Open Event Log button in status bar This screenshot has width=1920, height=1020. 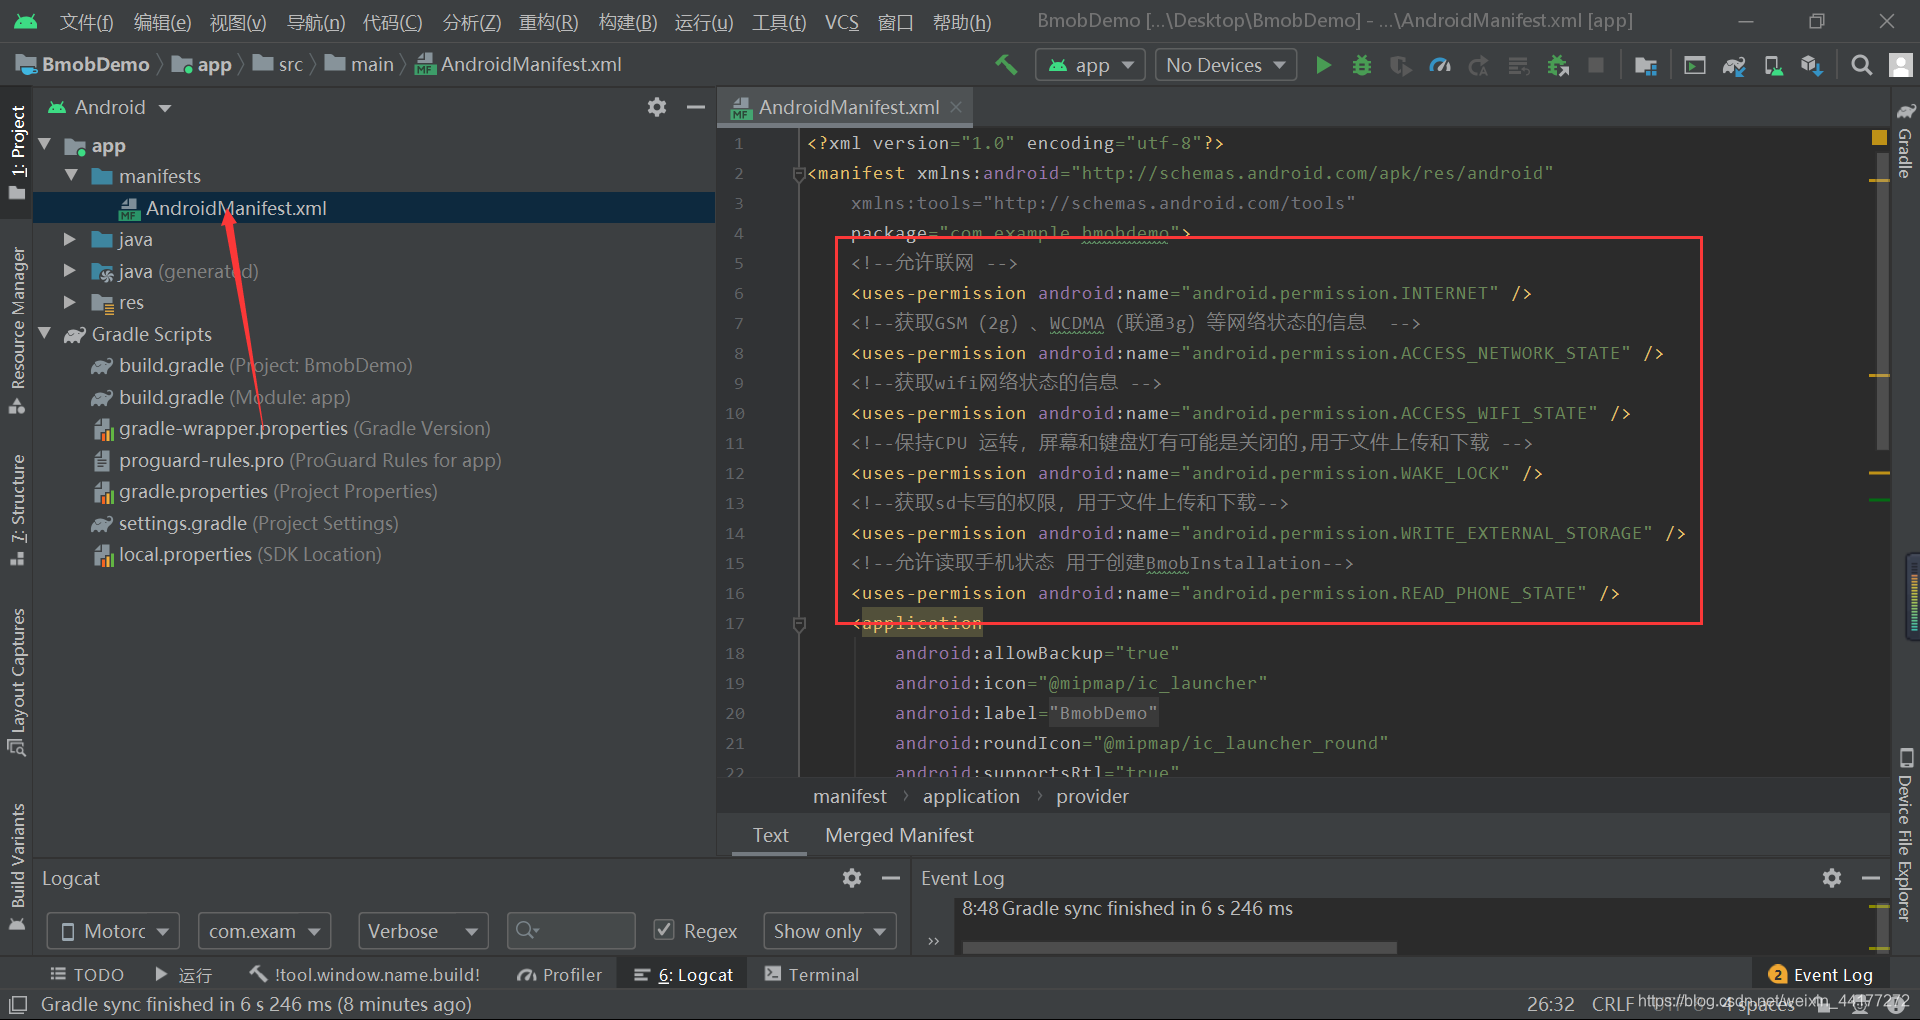tap(1820, 974)
